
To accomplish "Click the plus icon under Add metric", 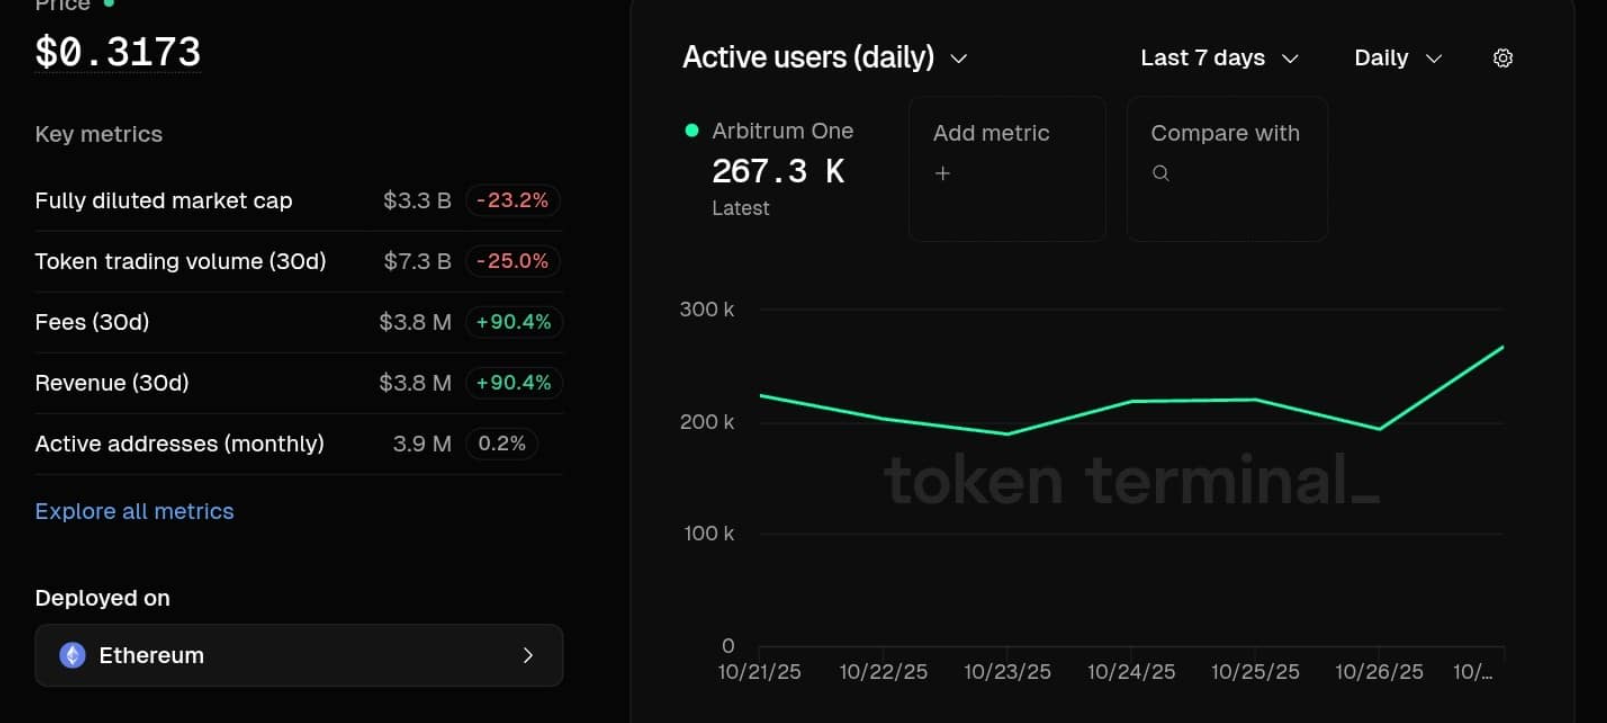I will [942, 173].
